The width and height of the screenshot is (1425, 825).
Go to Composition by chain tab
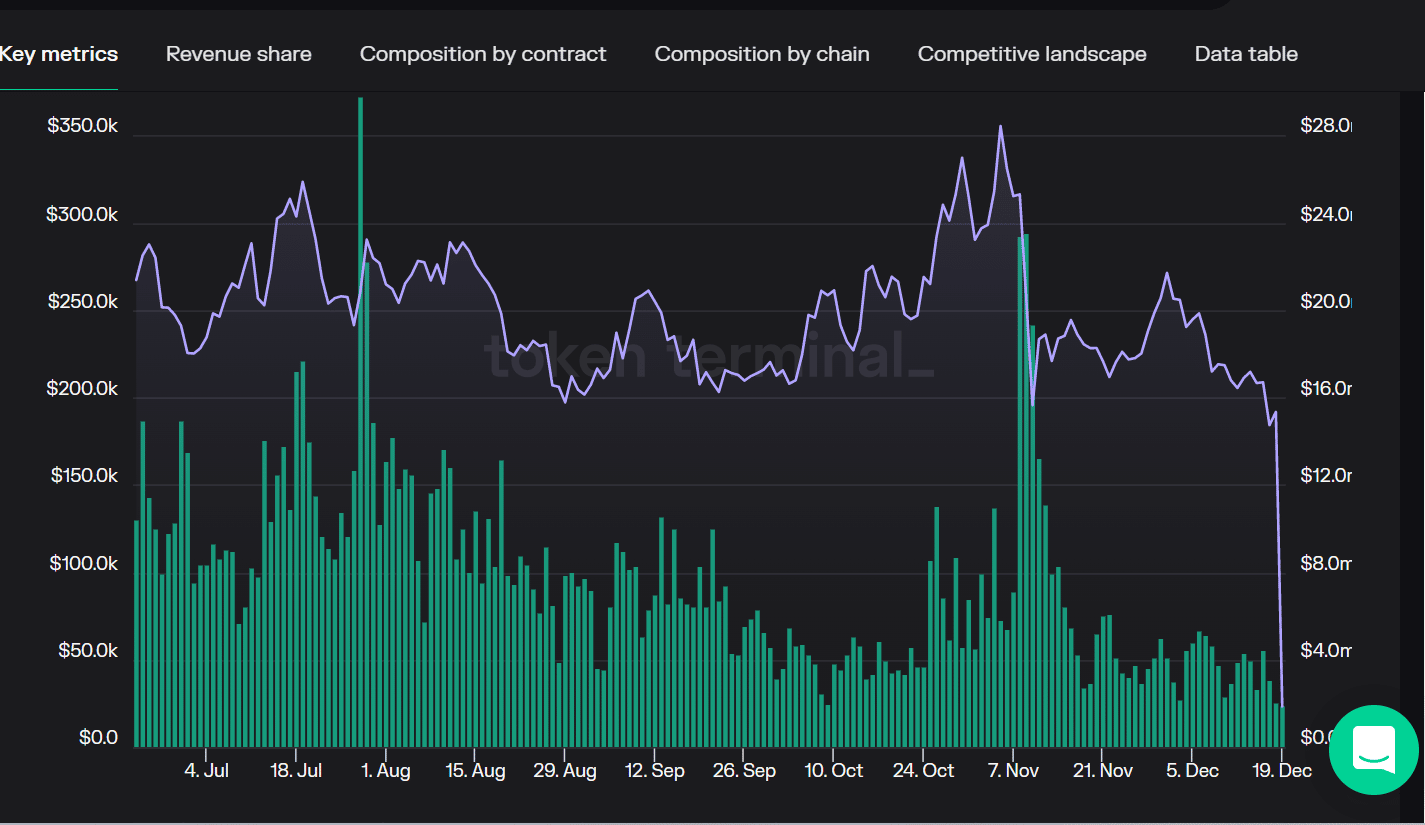click(x=762, y=54)
